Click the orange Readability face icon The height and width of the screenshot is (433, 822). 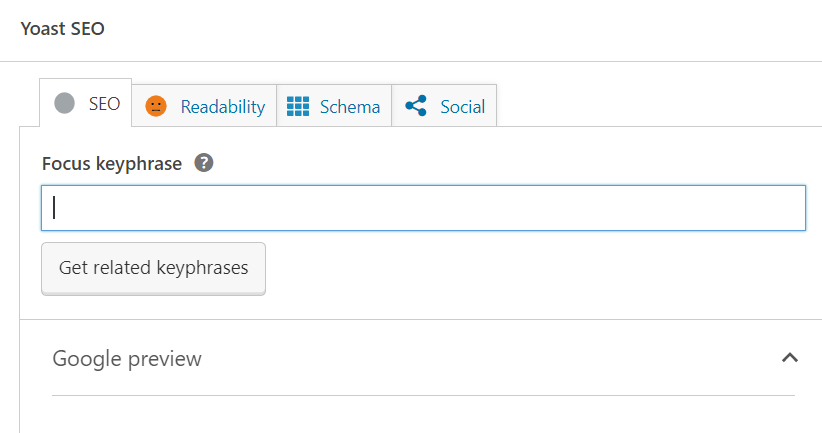pos(155,106)
